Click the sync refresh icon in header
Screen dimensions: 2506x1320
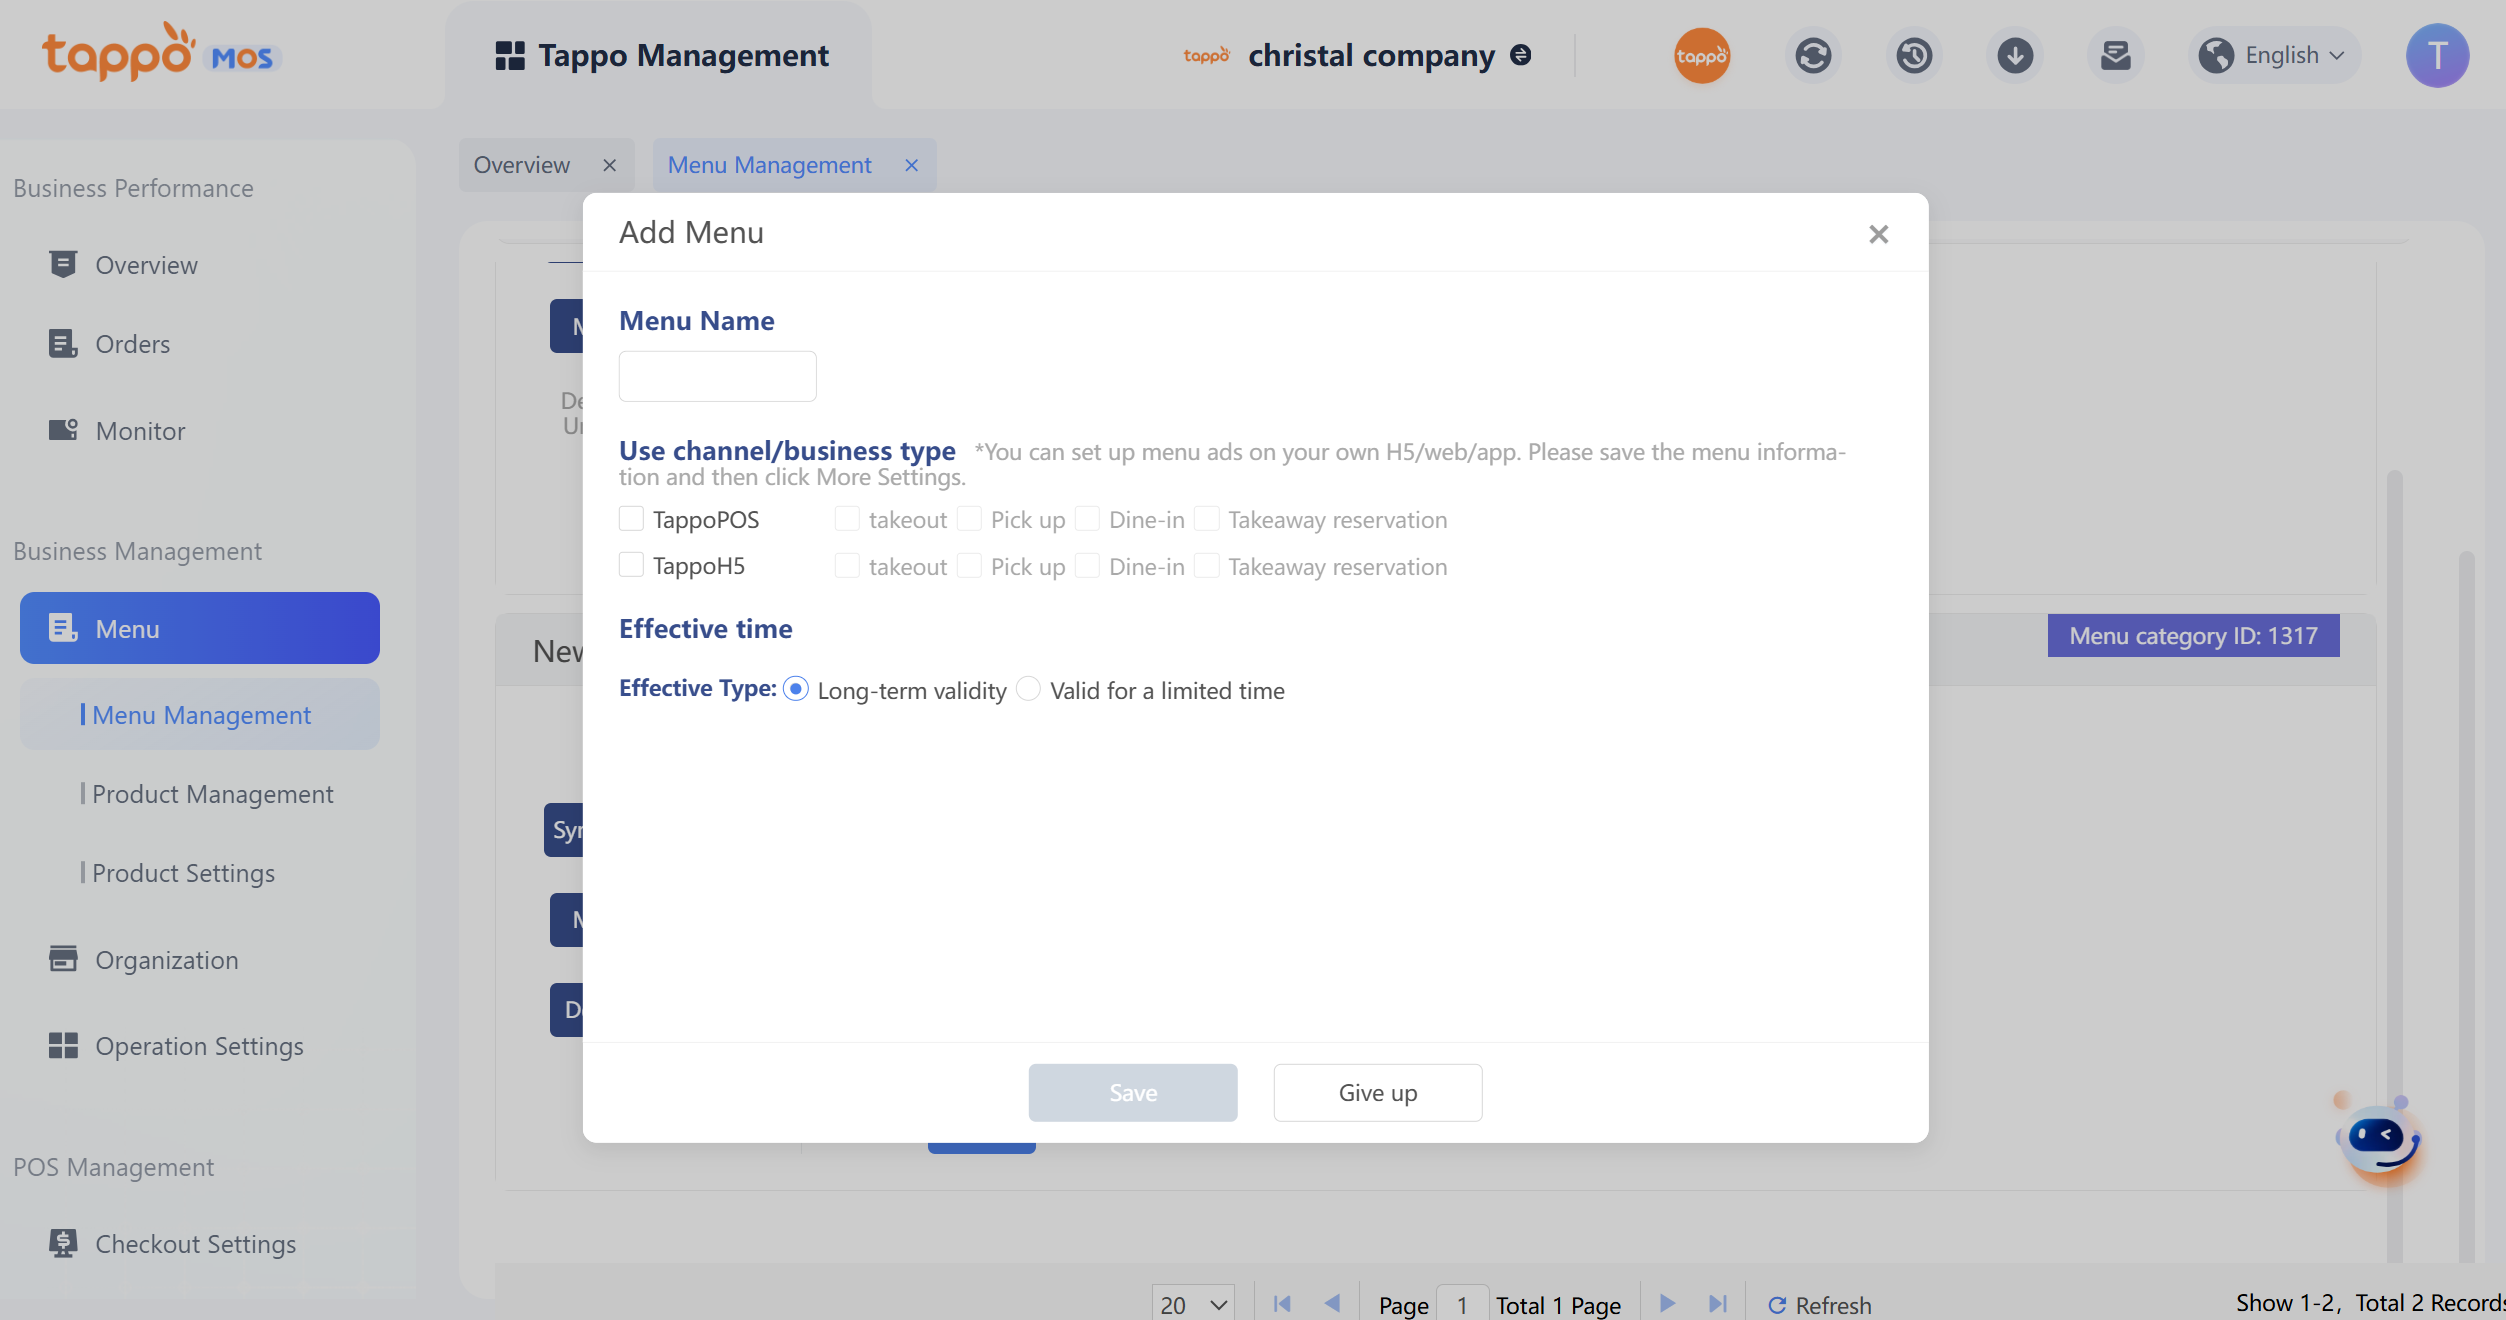click(1813, 56)
